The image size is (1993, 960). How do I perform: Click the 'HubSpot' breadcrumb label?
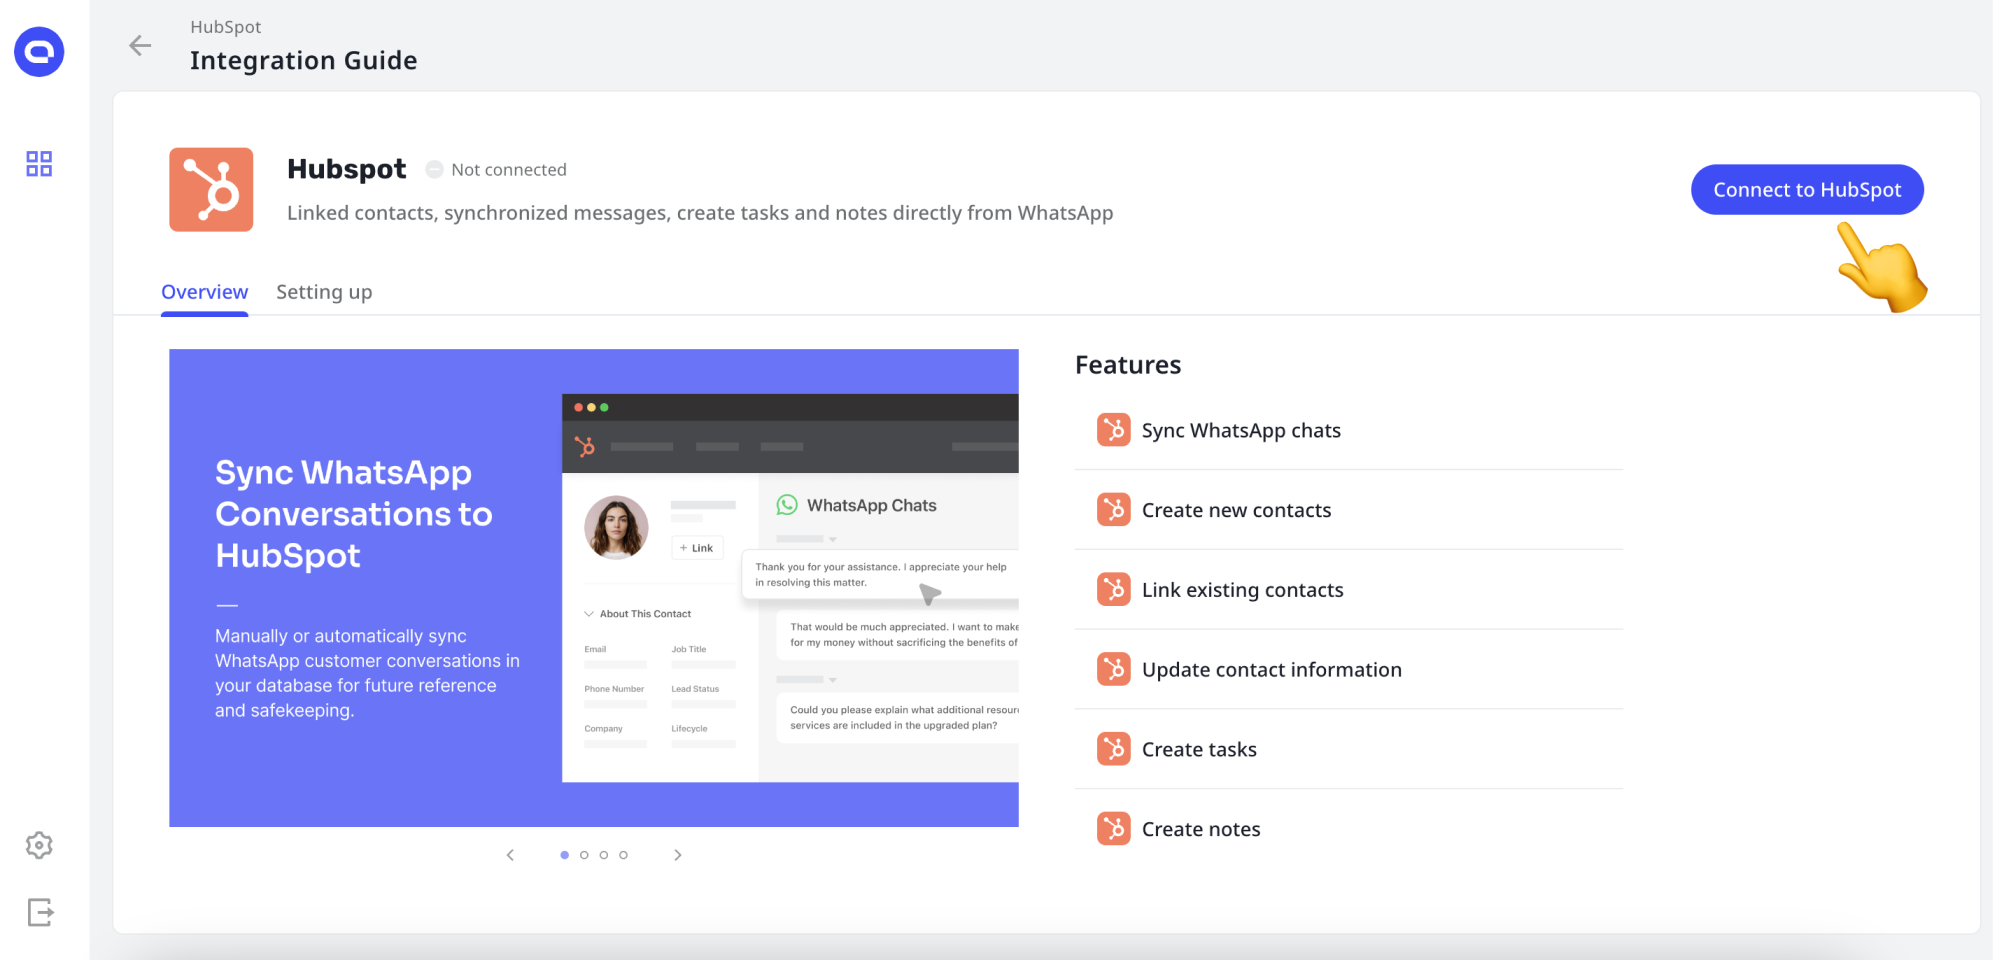click(x=226, y=27)
